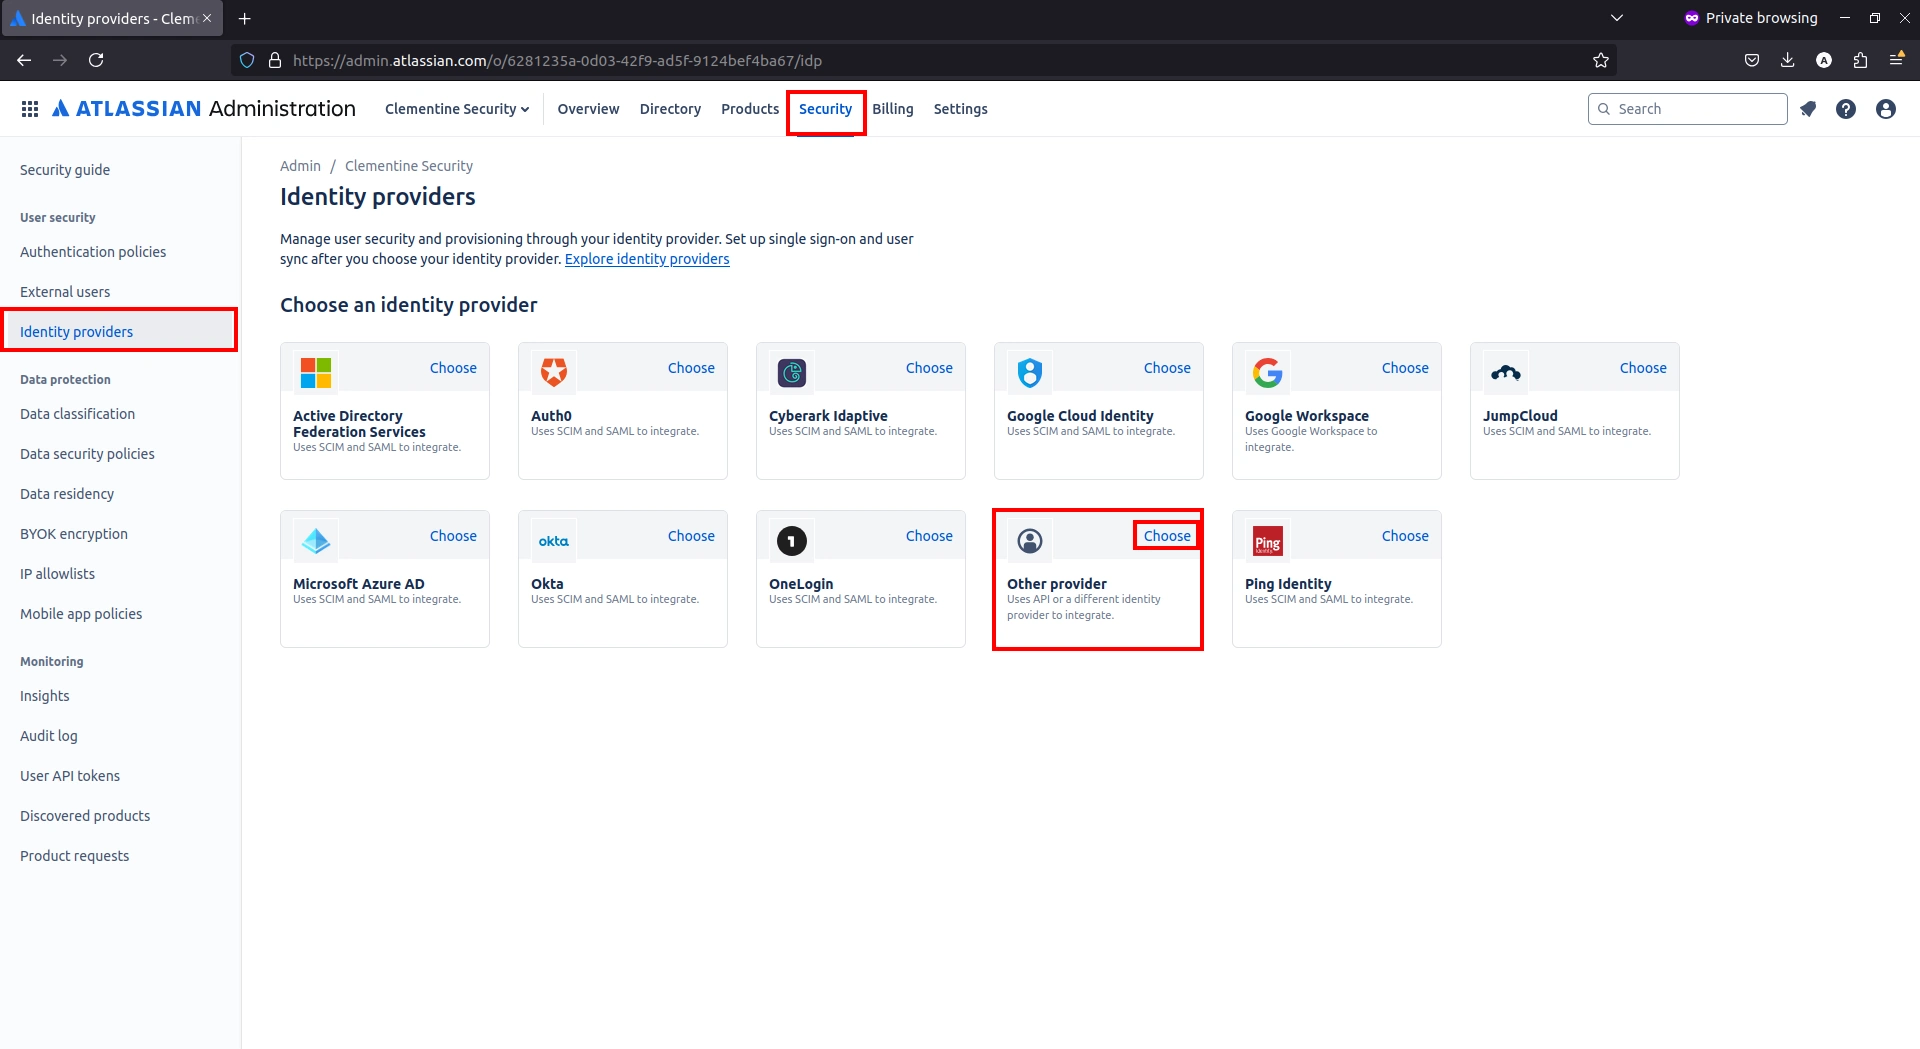This screenshot has width=1920, height=1049.
Task: Expand the Clementine Security organization dropdown
Action: click(457, 108)
